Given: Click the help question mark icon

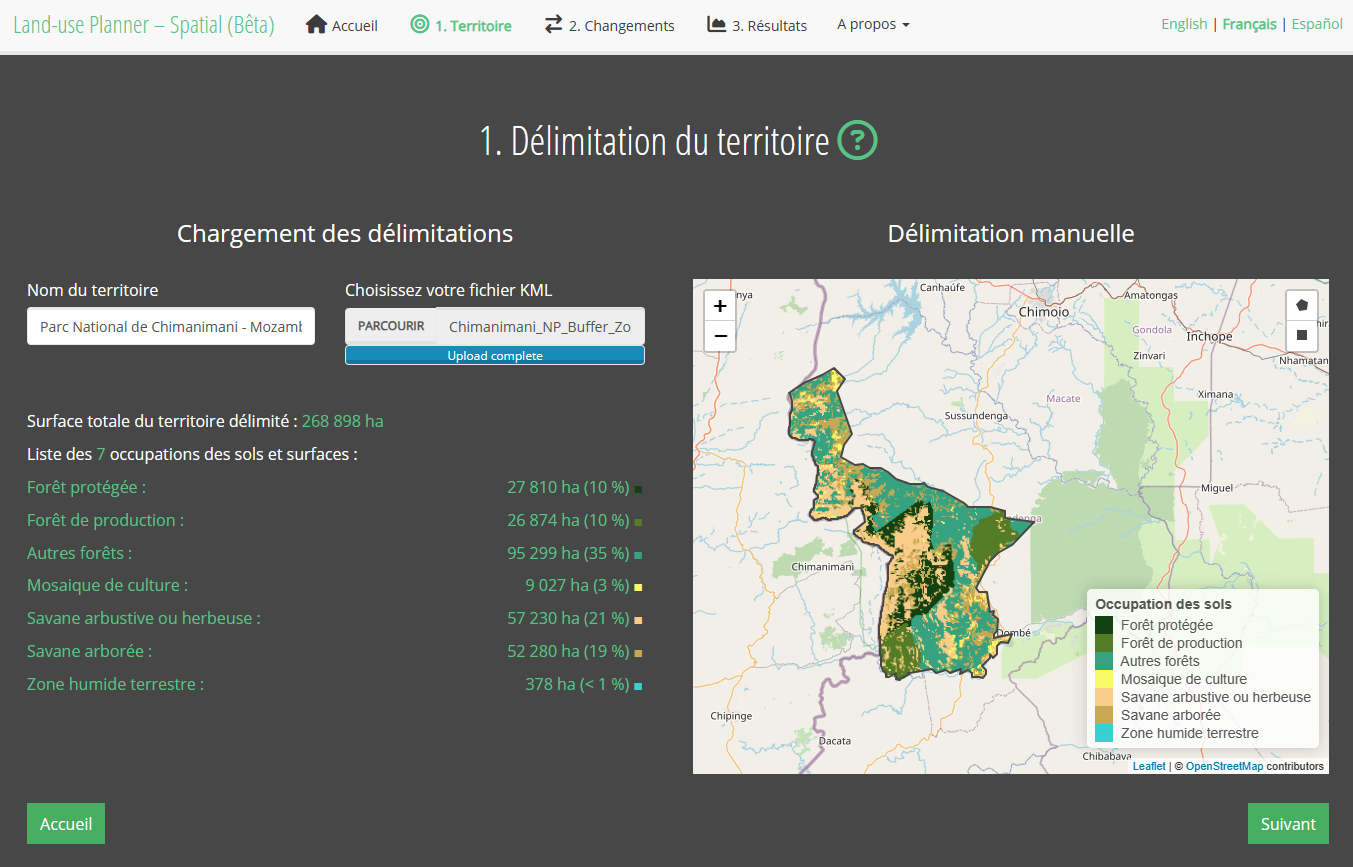Looking at the screenshot, I should pyautogui.click(x=857, y=141).
